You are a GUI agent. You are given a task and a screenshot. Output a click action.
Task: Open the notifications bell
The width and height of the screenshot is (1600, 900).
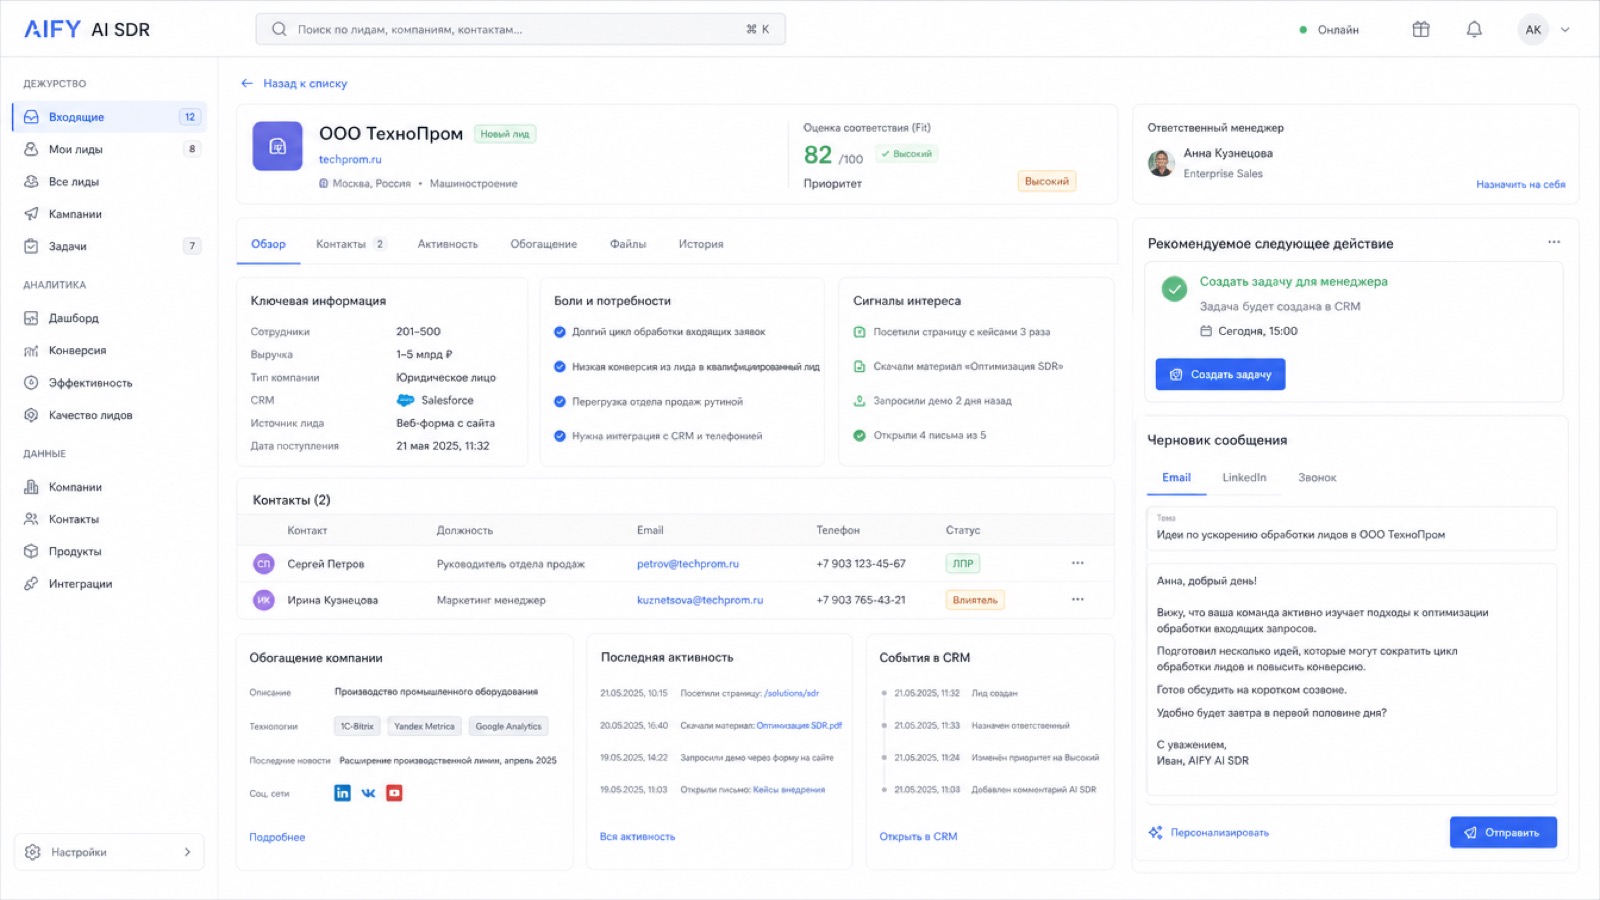[1474, 29]
